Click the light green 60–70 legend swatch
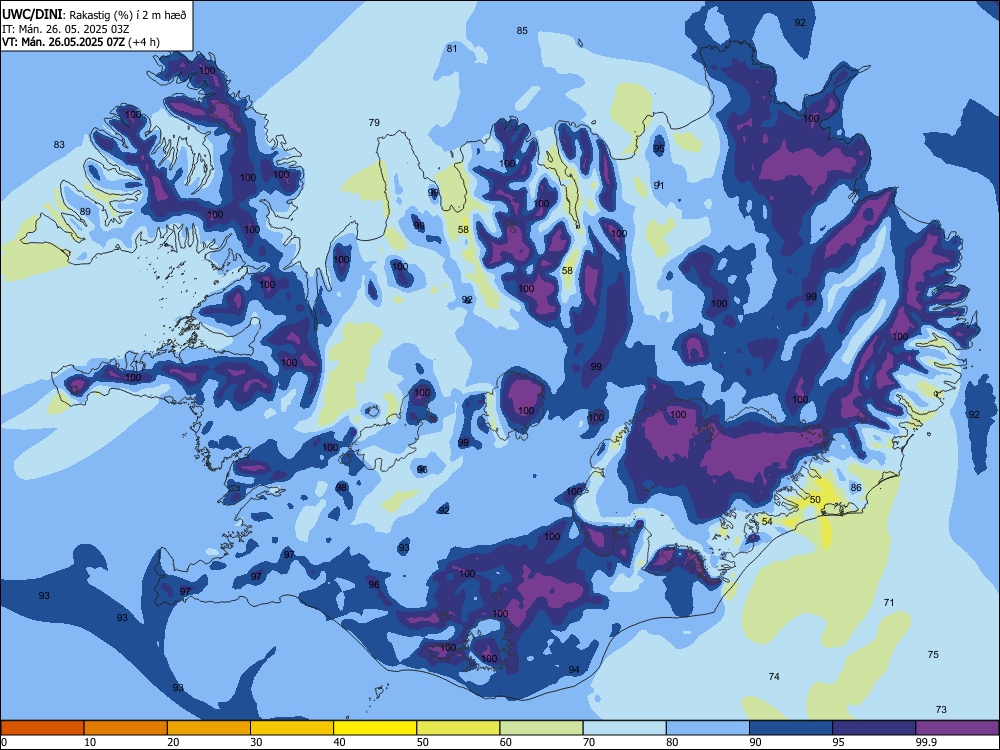The image size is (1000, 750). [x=541, y=728]
